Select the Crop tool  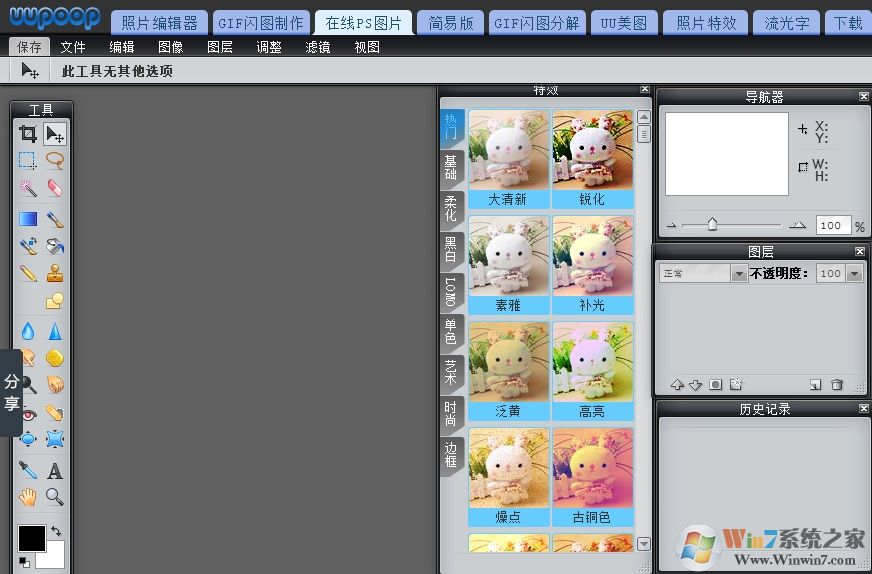(28, 134)
